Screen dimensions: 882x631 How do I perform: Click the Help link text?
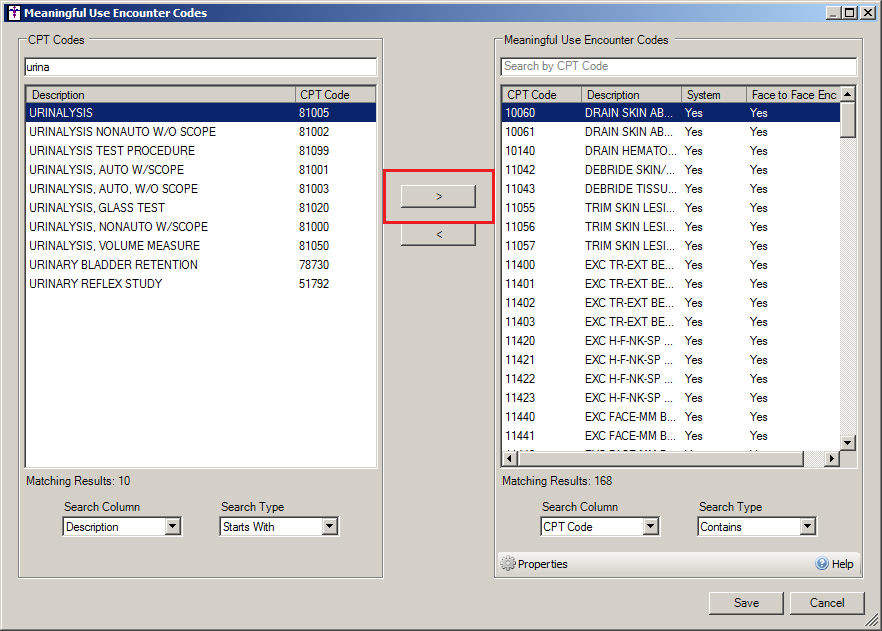tap(842, 564)
